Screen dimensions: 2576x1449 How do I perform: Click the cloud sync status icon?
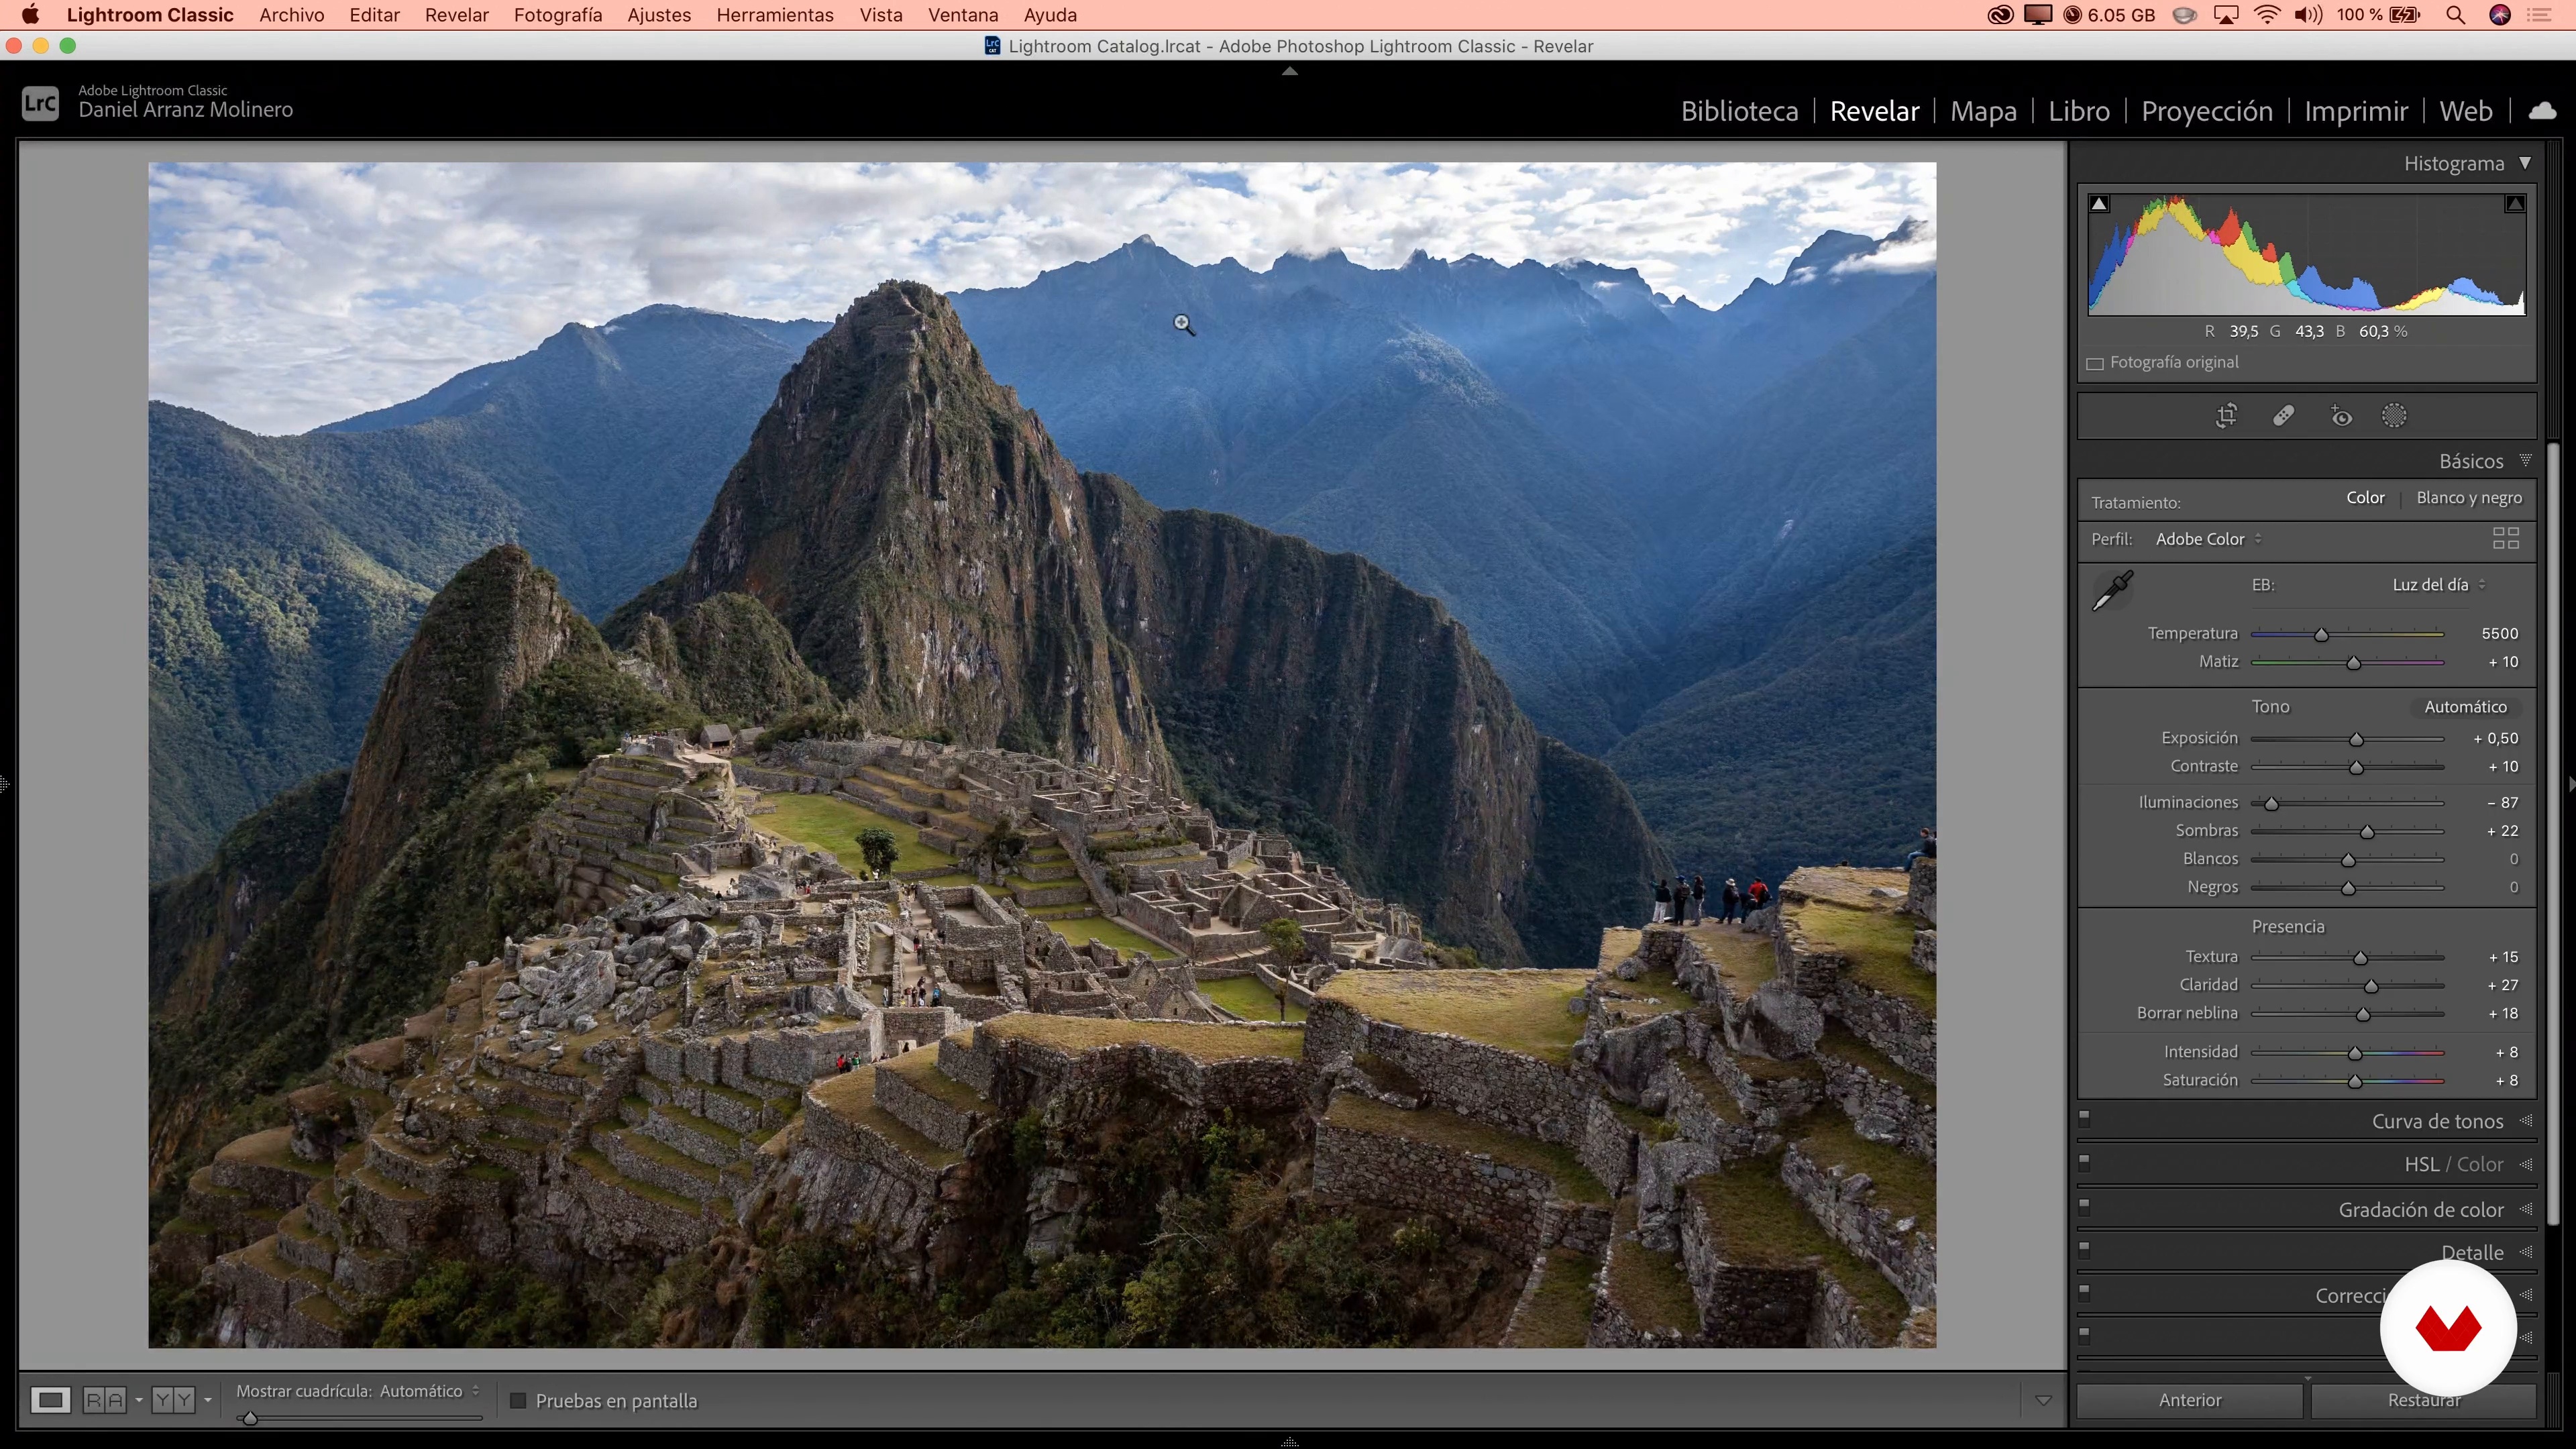click(2542, 111)
